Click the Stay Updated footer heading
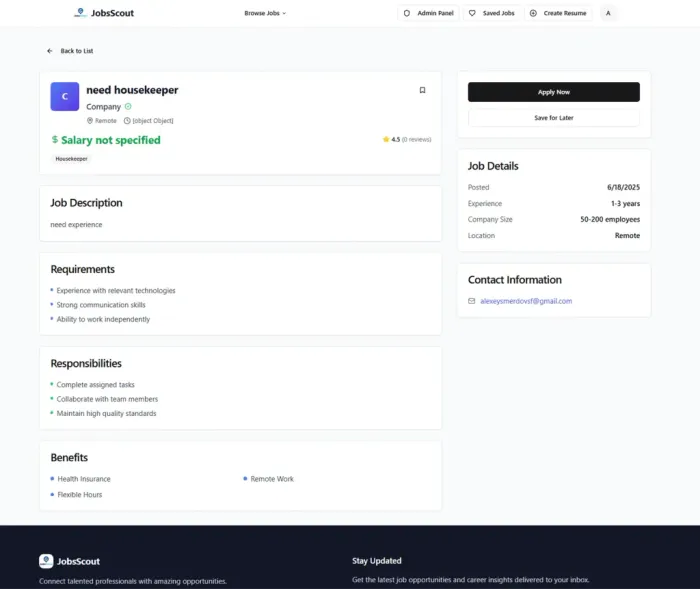 pos(377,561)
